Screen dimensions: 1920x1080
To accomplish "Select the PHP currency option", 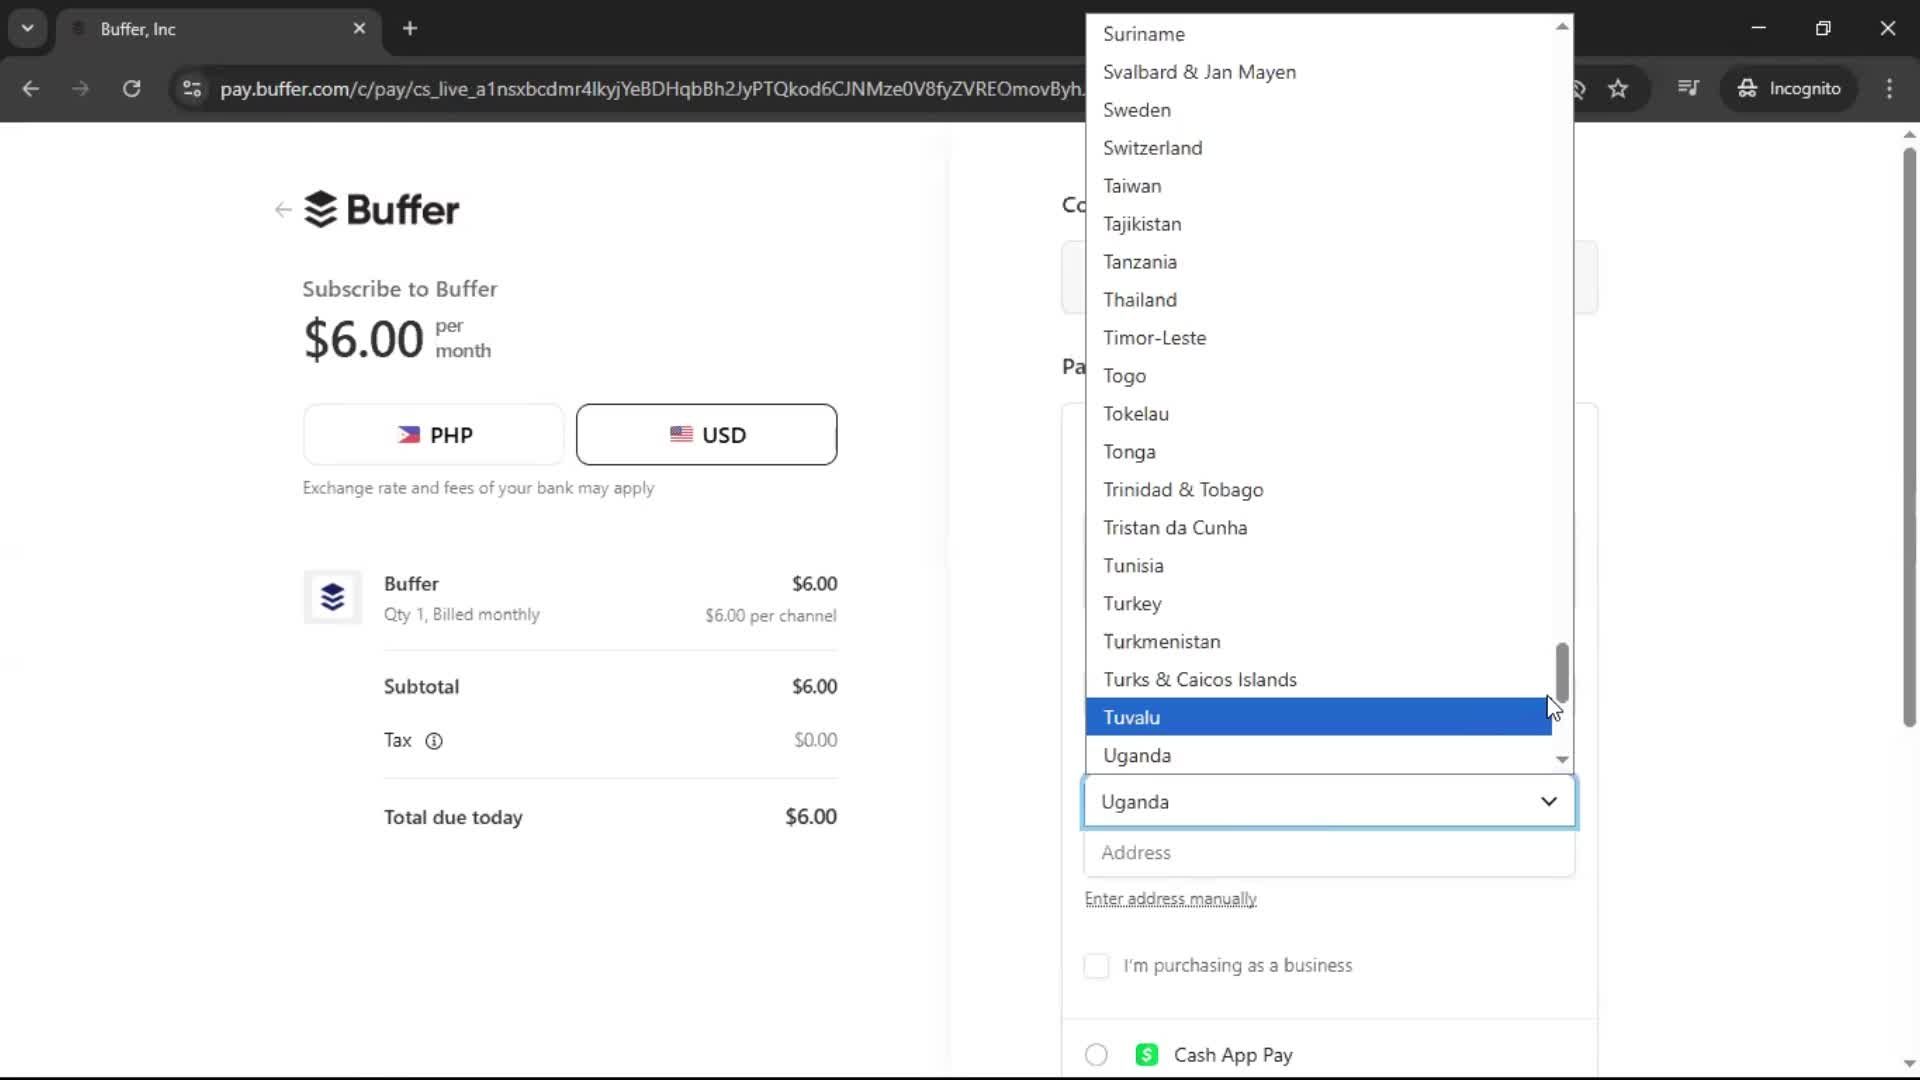I will [x=433, y=434].
